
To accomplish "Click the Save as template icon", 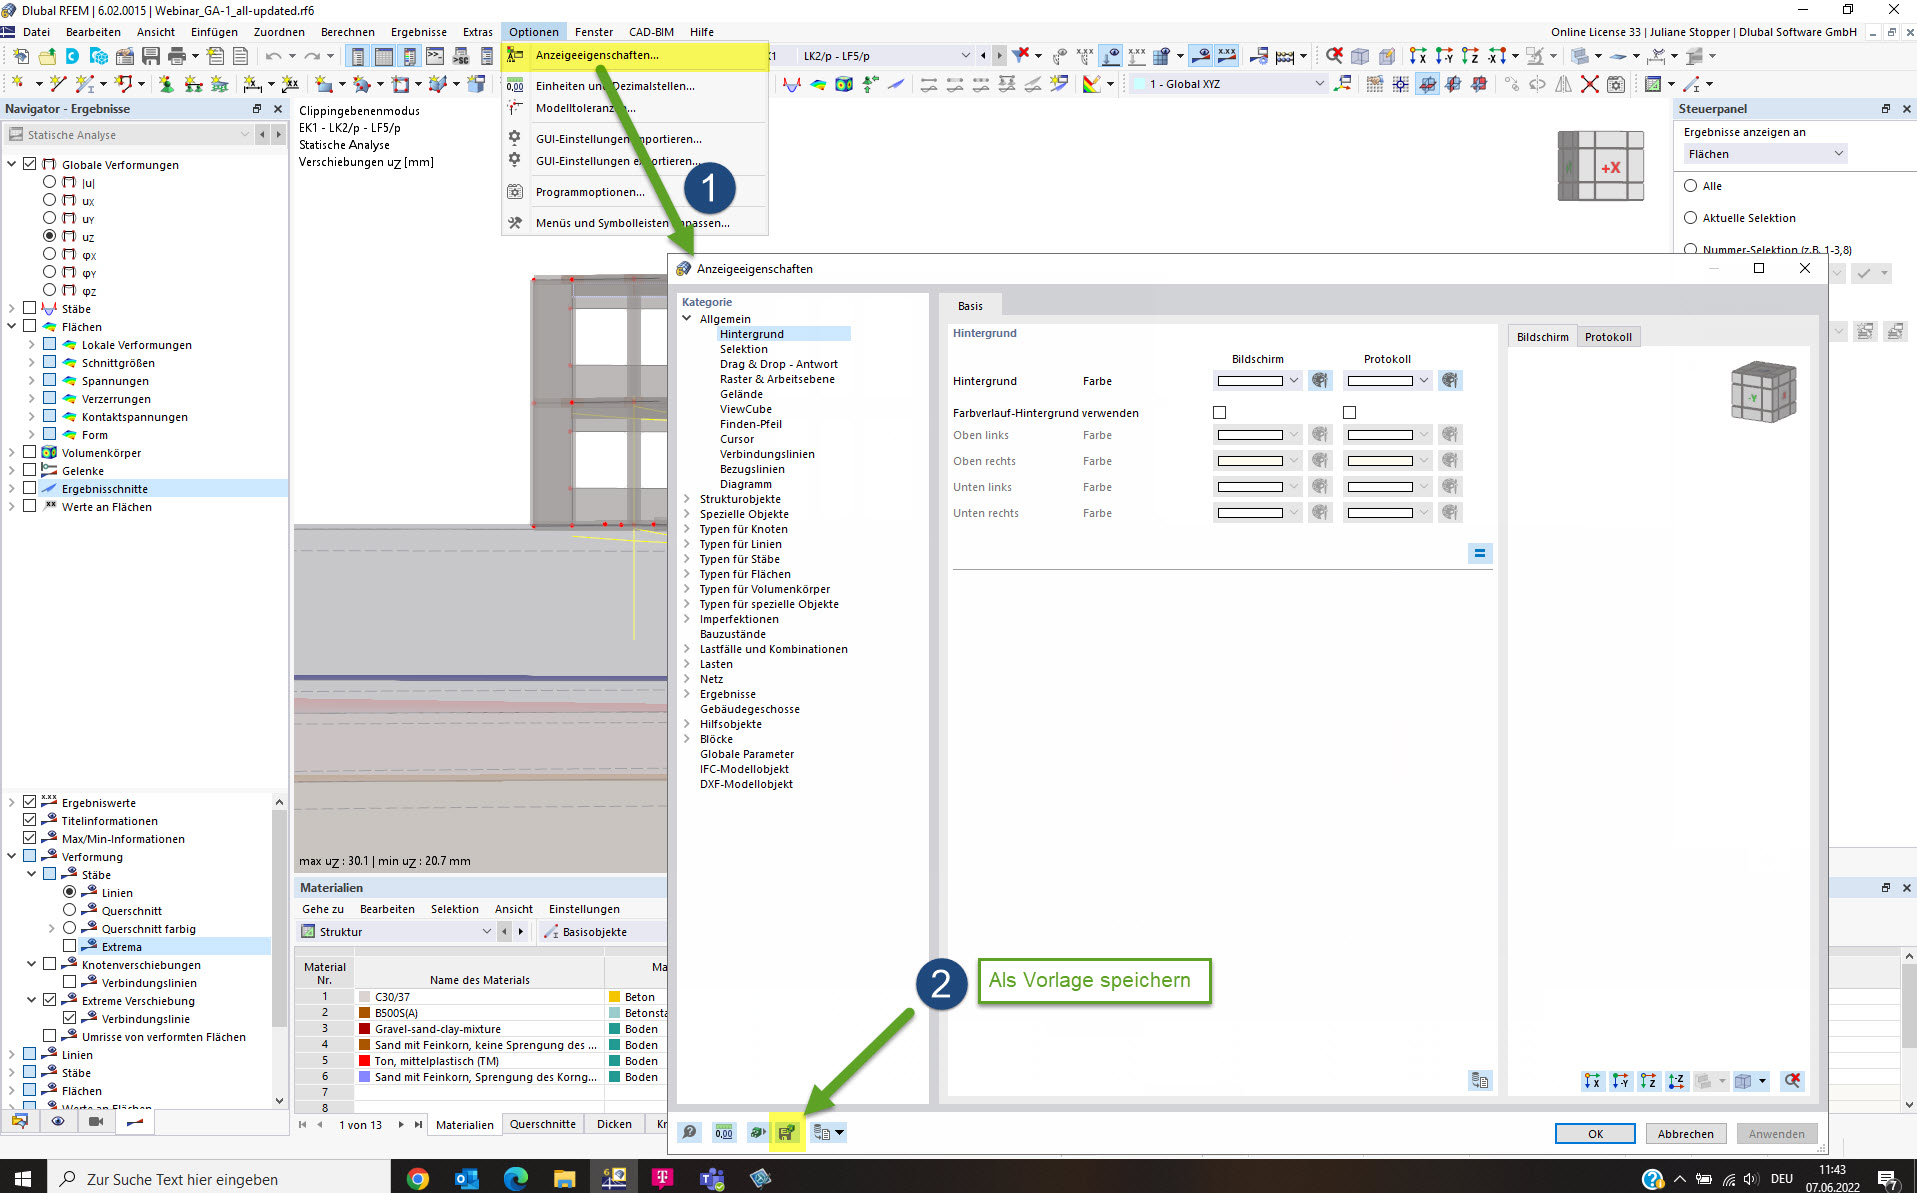I will coord(787,1133).
